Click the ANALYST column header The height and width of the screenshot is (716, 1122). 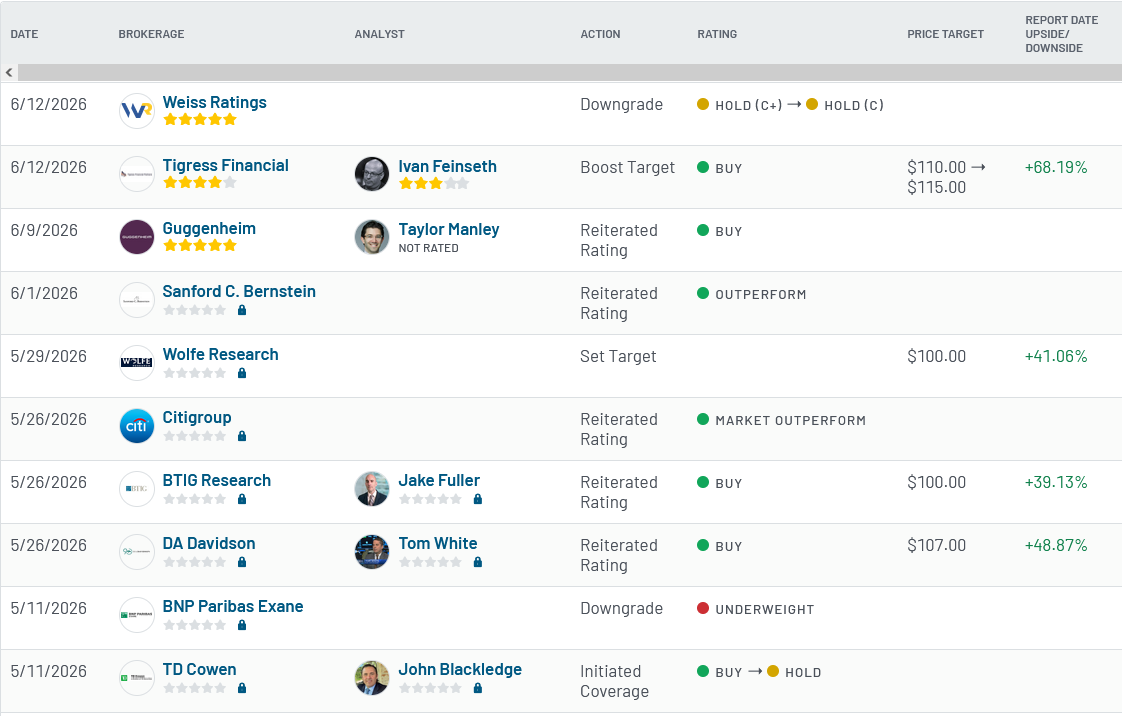tap(379, 34)
